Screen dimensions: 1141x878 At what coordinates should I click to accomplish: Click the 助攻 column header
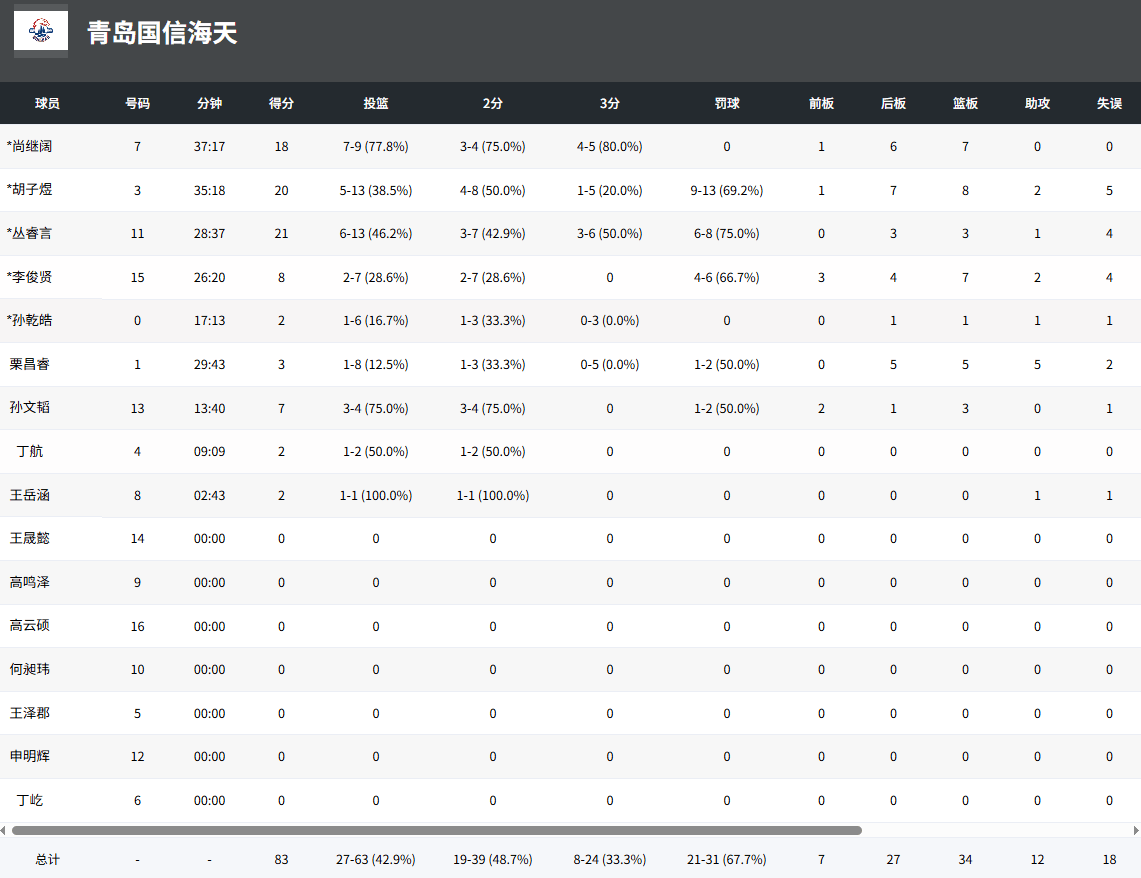coord(1037,103)
